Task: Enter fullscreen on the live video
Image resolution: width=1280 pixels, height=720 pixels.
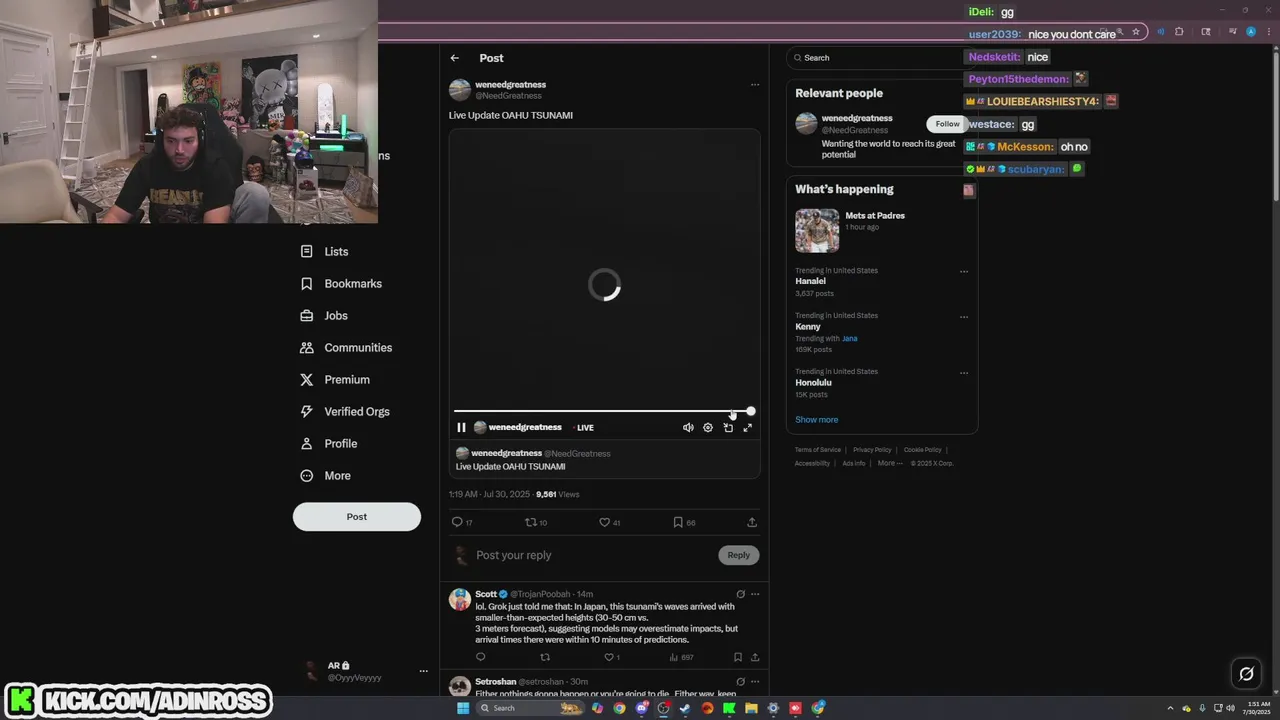Action: click(x=747, y=427)
